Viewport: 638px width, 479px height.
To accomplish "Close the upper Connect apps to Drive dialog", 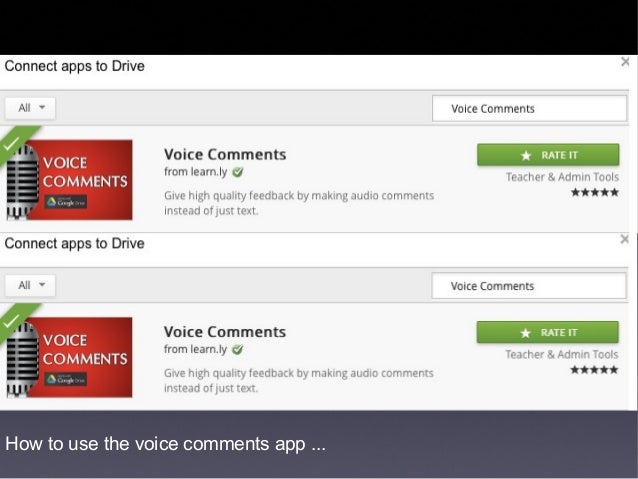I will (625, 62).
